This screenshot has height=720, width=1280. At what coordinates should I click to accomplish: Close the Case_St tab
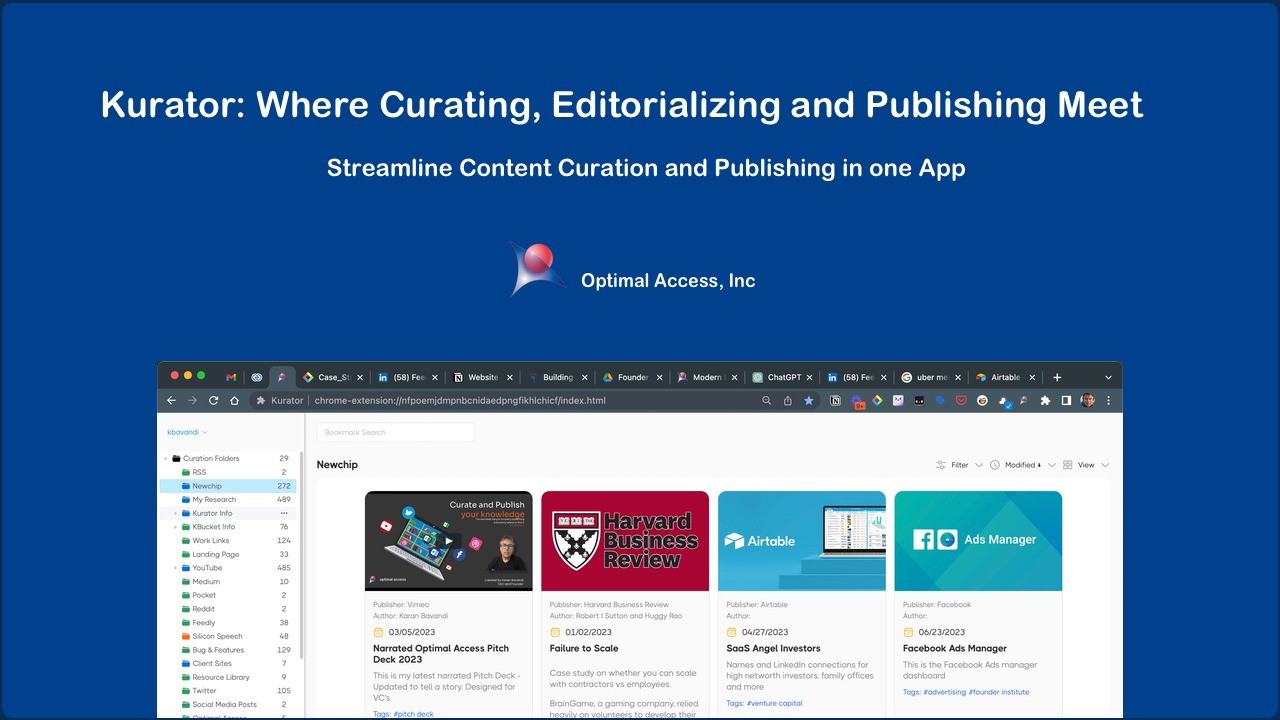(360, 377)
